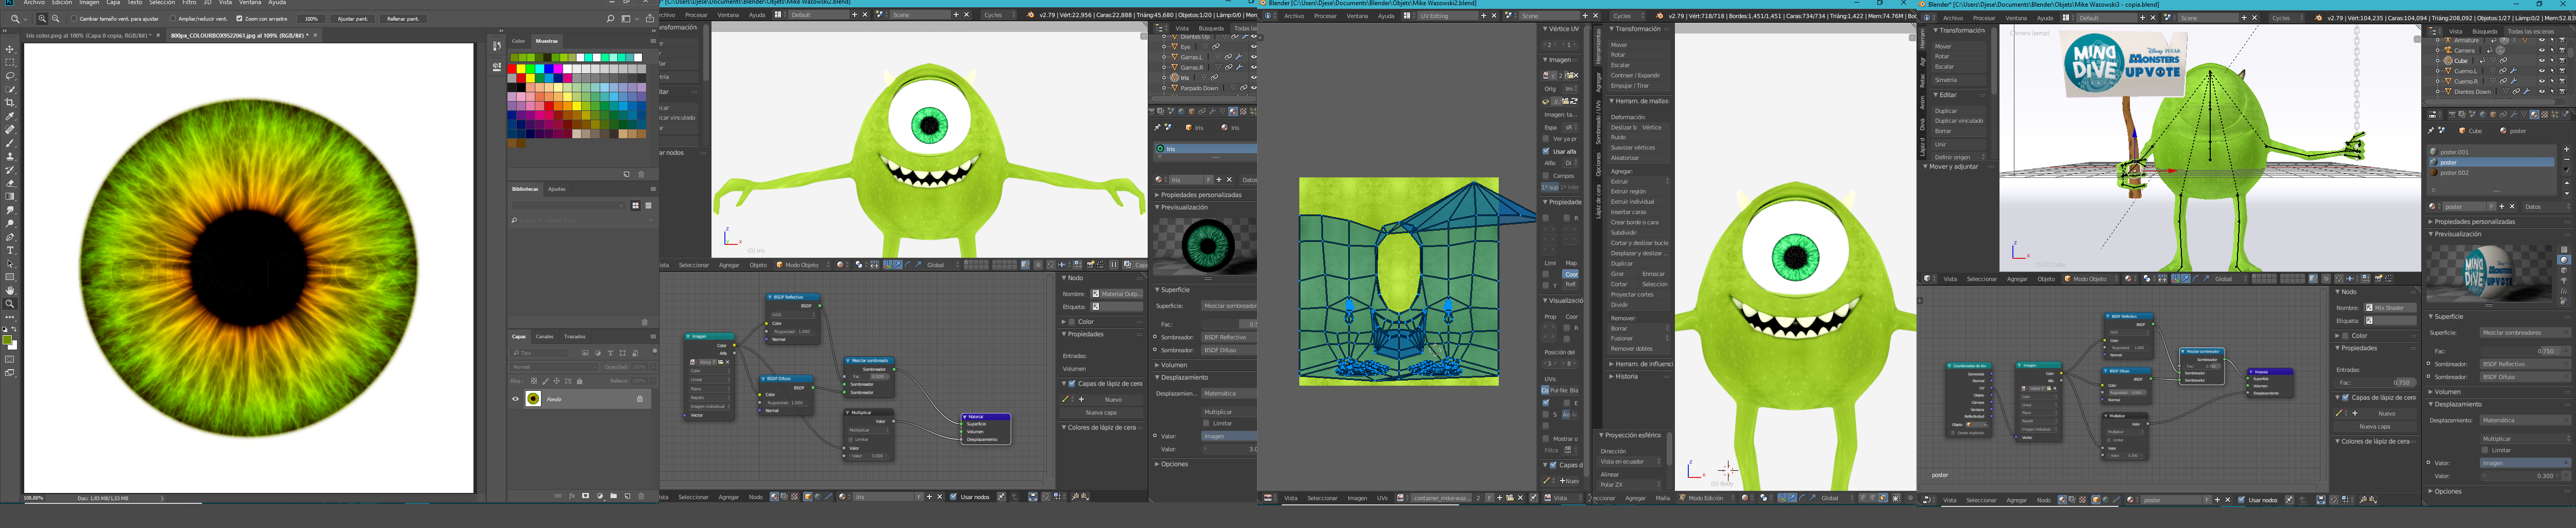Open 'Modo Objeto' dropdown in Wazowski.blend viewport
Screen dimensions: 2576x528
[x=802, y=265]
